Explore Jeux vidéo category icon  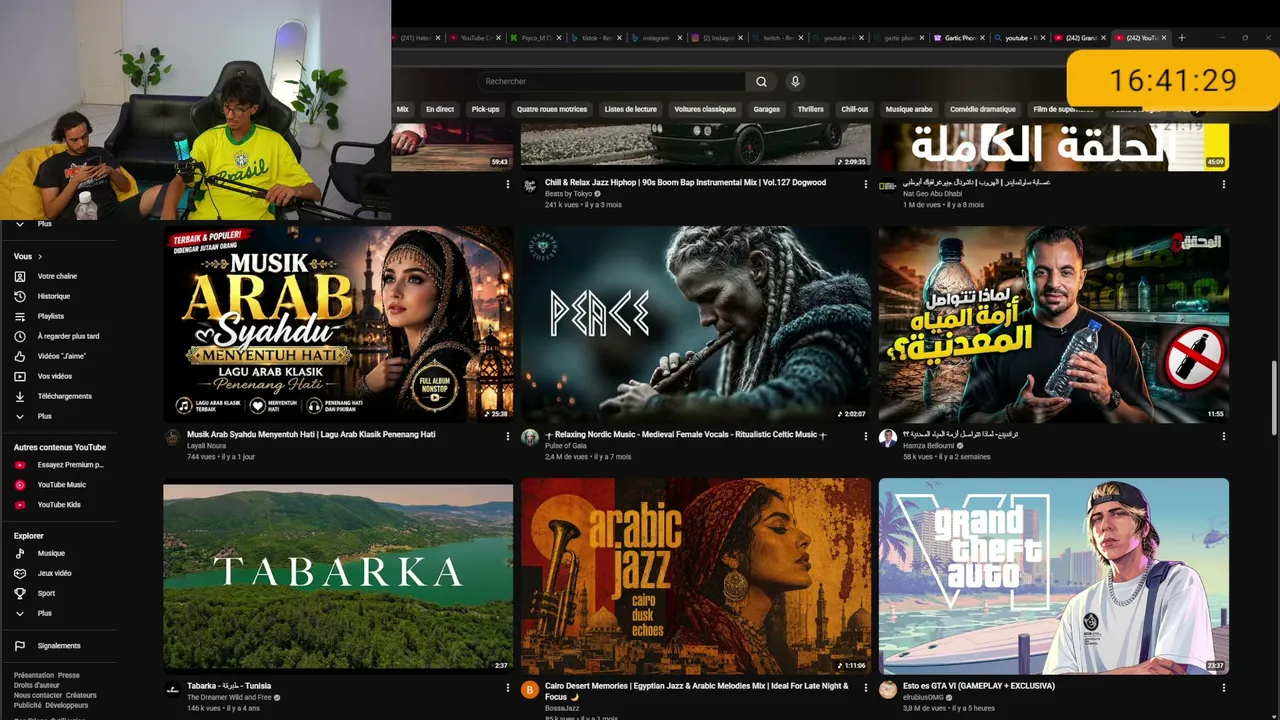[x=20, y=573]
